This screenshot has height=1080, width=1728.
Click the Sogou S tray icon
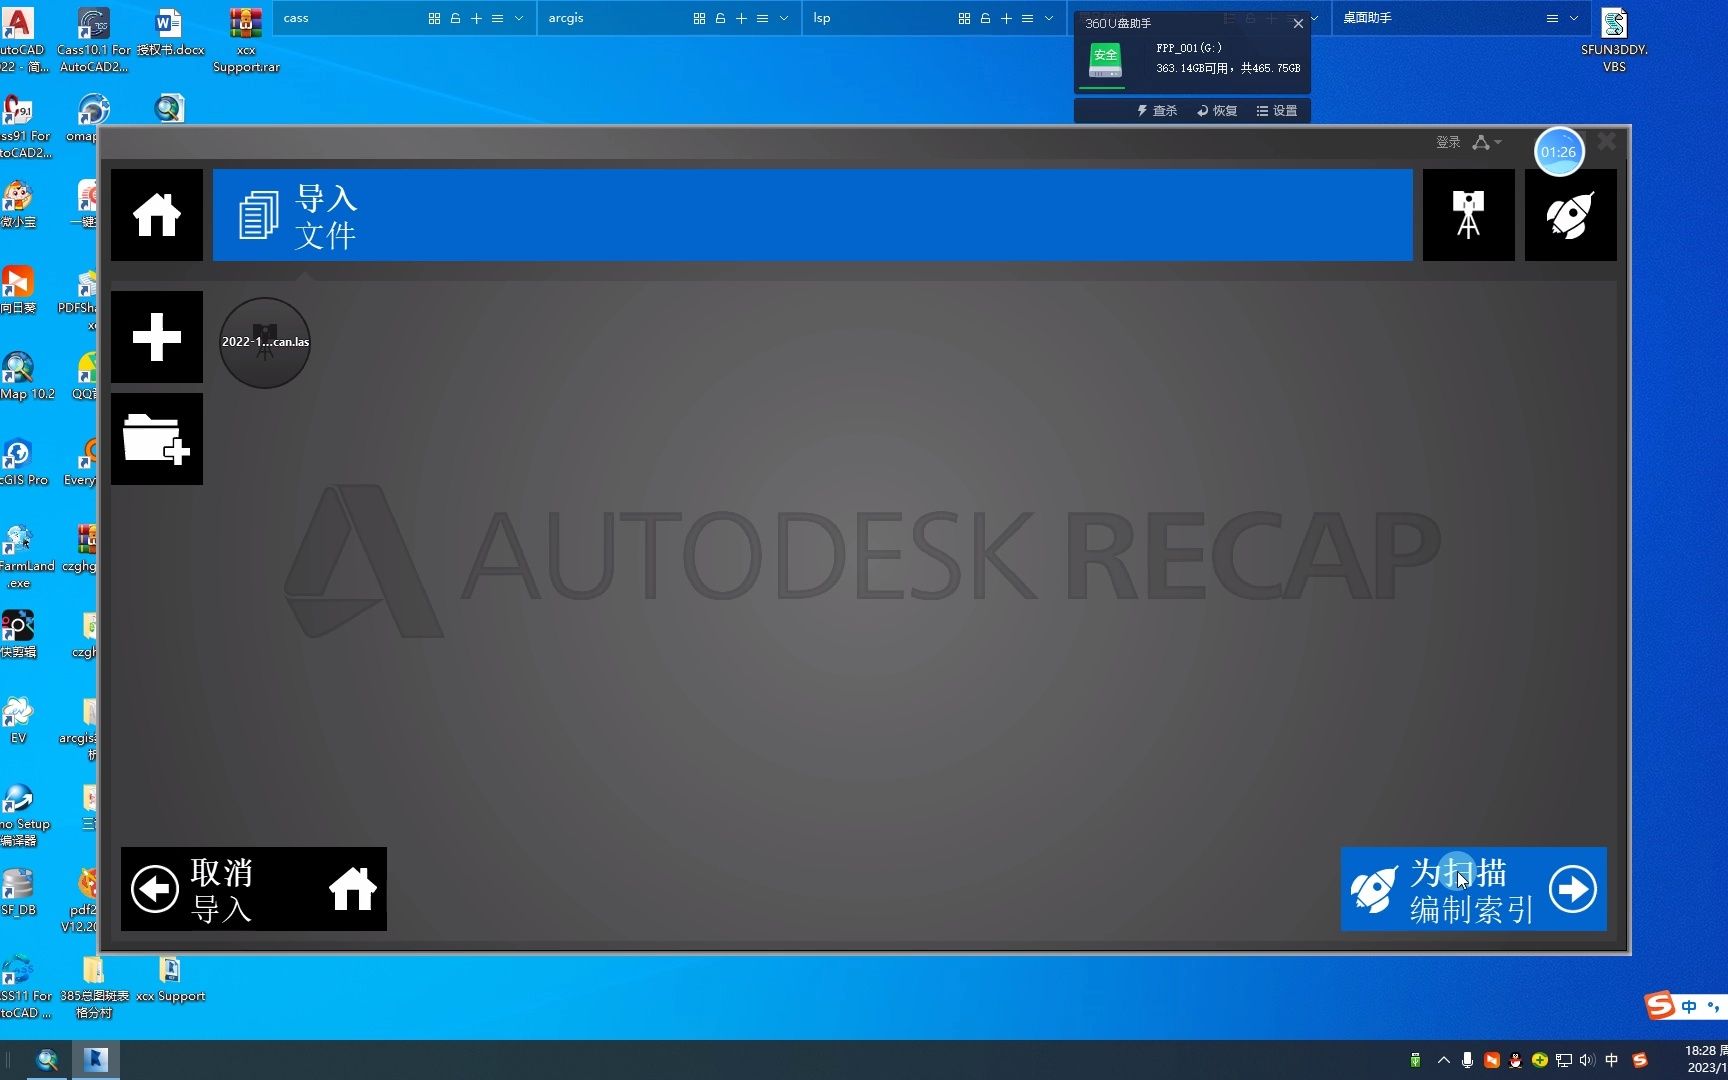(1640, 1060)
